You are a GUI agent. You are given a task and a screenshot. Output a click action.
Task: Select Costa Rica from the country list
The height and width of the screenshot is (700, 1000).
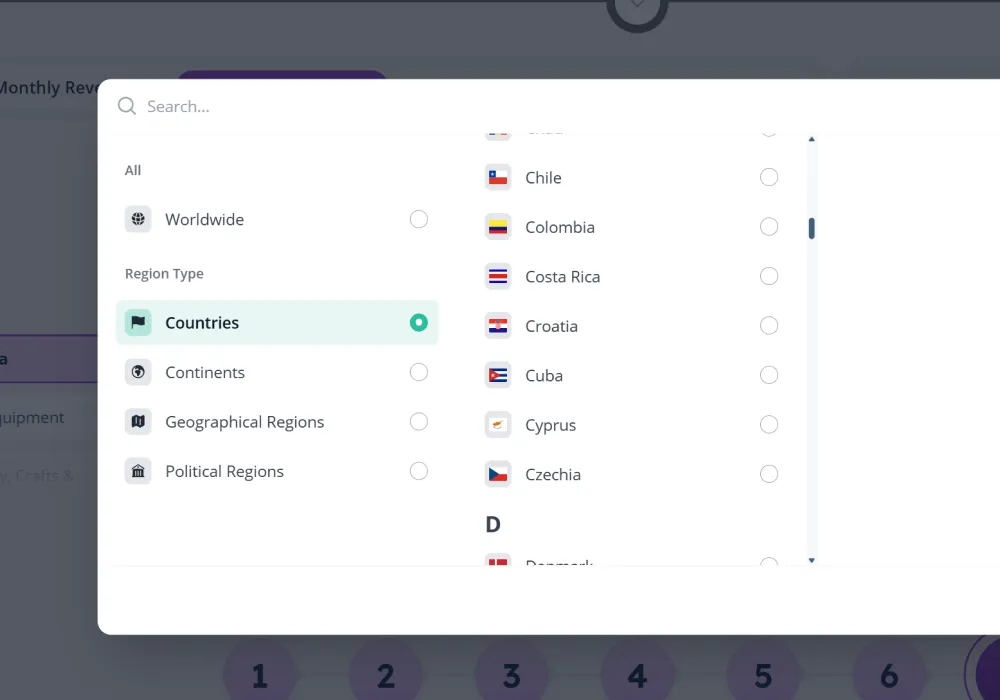[x=562, y=276]
